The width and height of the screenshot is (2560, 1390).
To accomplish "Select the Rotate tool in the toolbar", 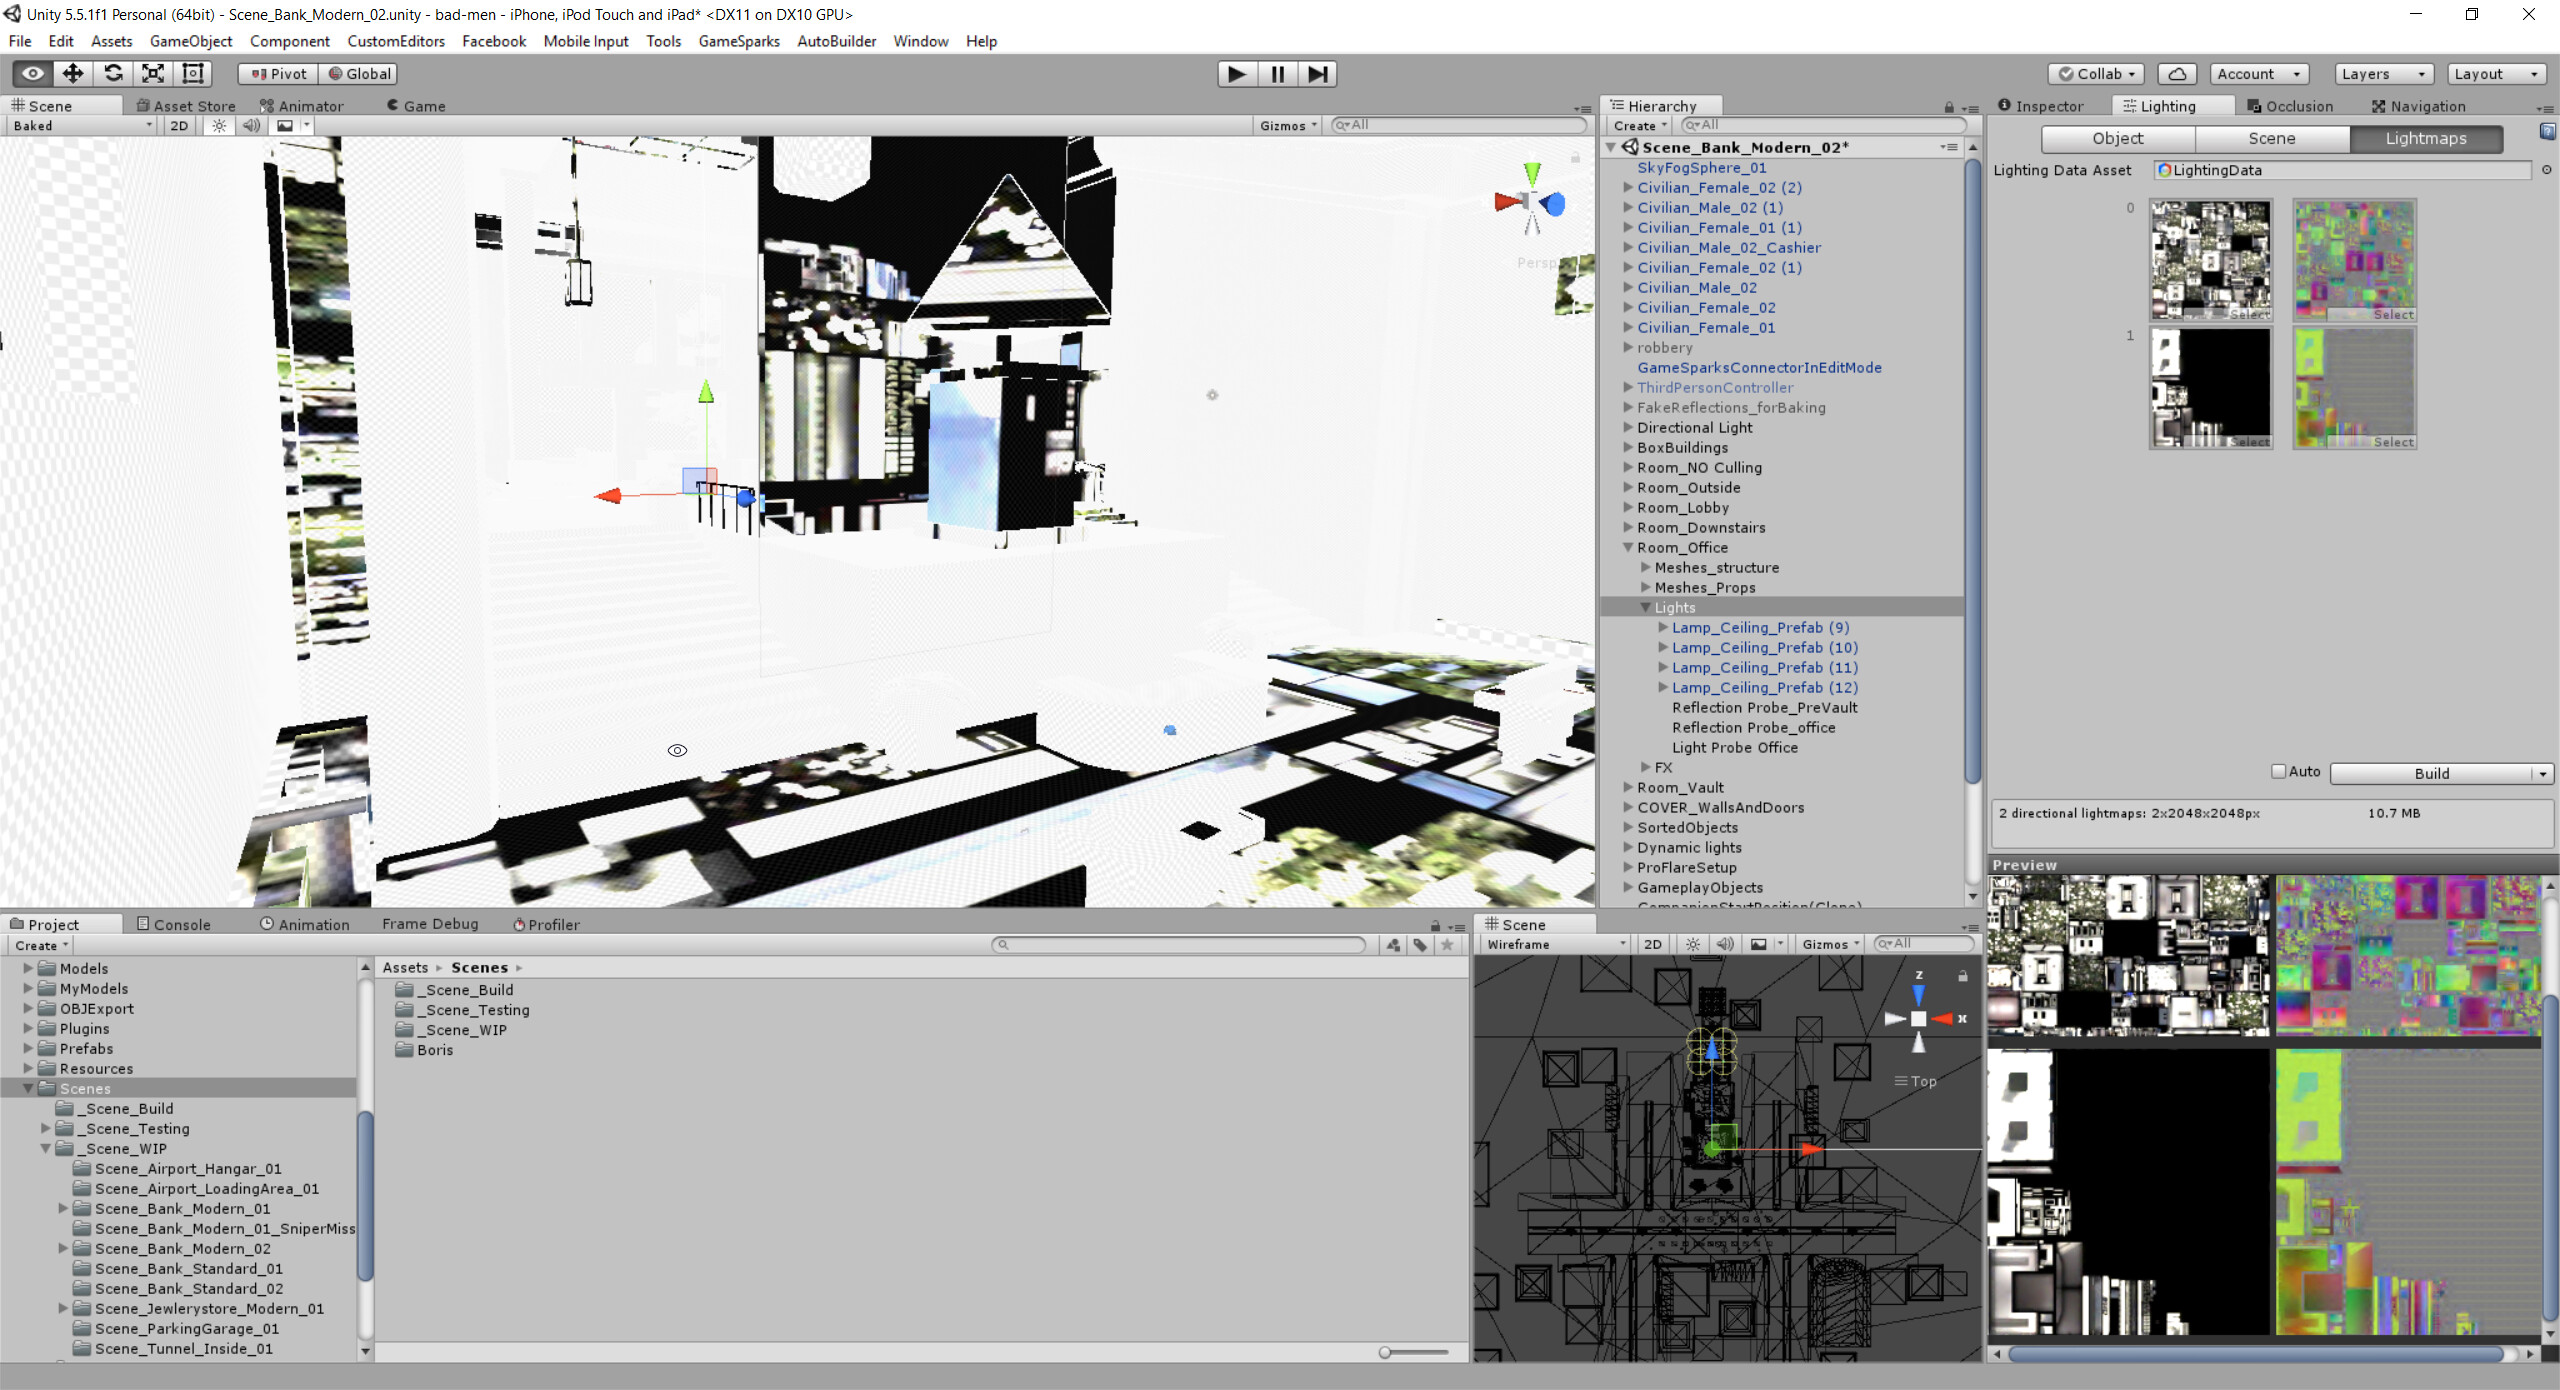I will [113, 73].
